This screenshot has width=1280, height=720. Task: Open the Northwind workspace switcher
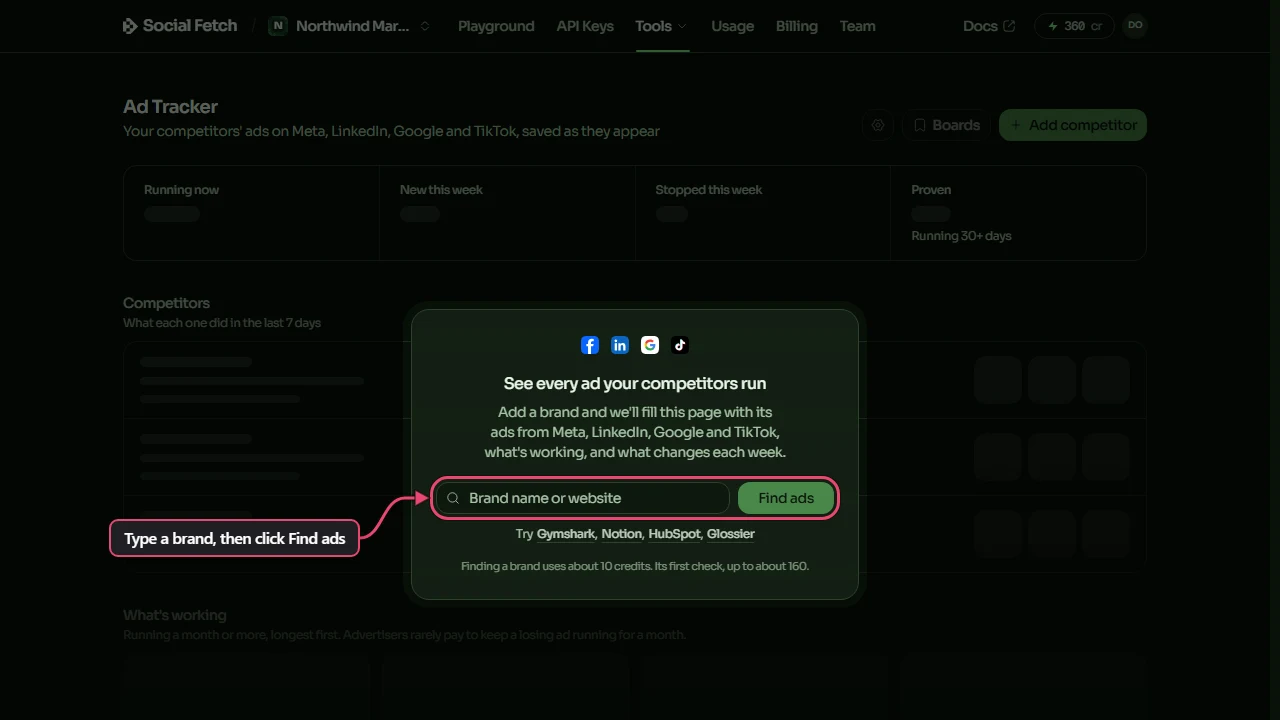point(350,26)
